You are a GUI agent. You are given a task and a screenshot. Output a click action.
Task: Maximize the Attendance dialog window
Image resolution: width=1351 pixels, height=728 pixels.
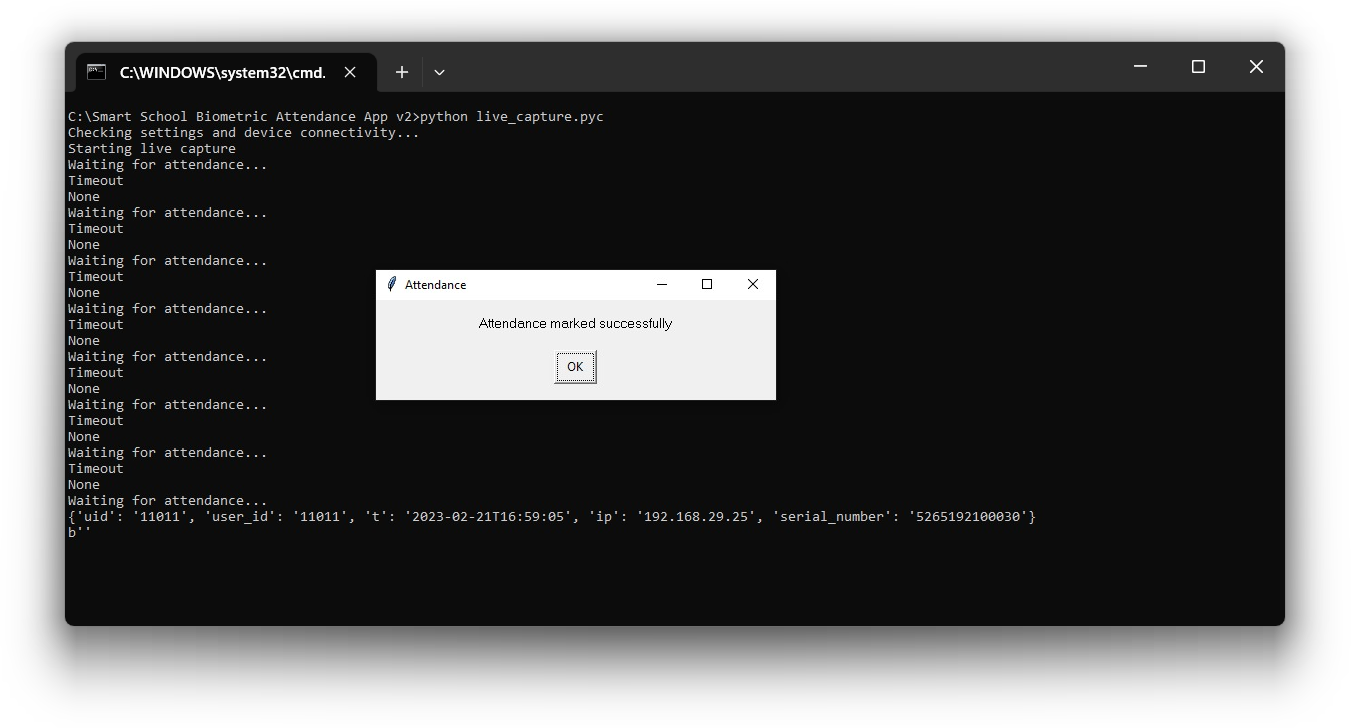coord(707,285)
